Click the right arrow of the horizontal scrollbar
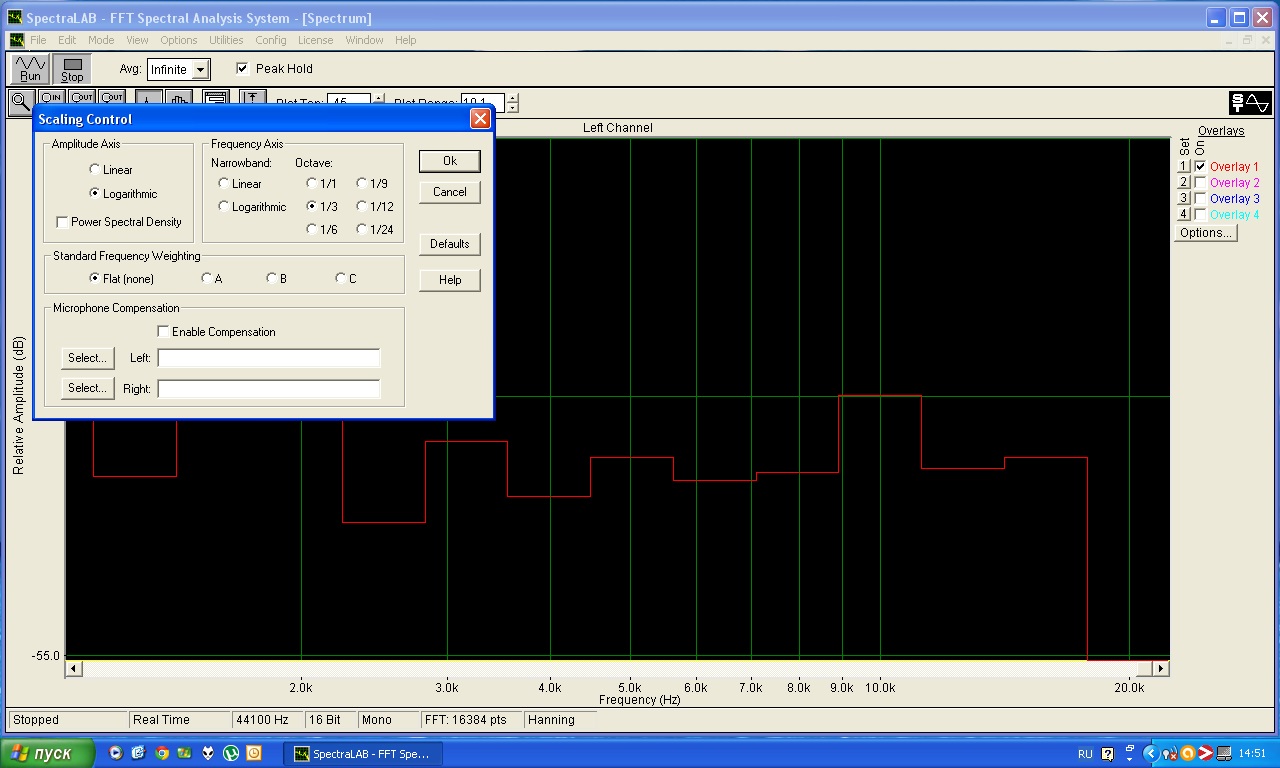 tap(1160, 668)
